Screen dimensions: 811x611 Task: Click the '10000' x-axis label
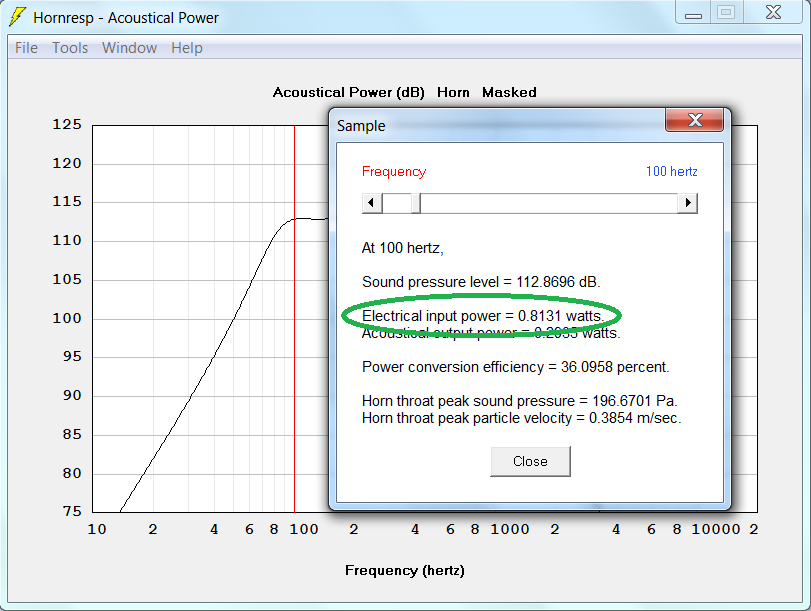tap(716, 529)
